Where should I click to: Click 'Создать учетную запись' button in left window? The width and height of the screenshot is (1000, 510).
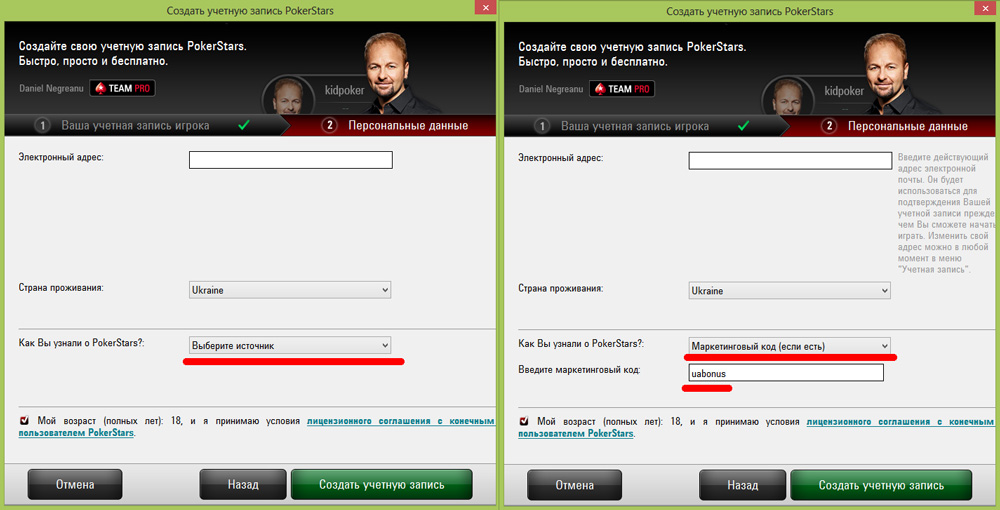tap(382, 484)
